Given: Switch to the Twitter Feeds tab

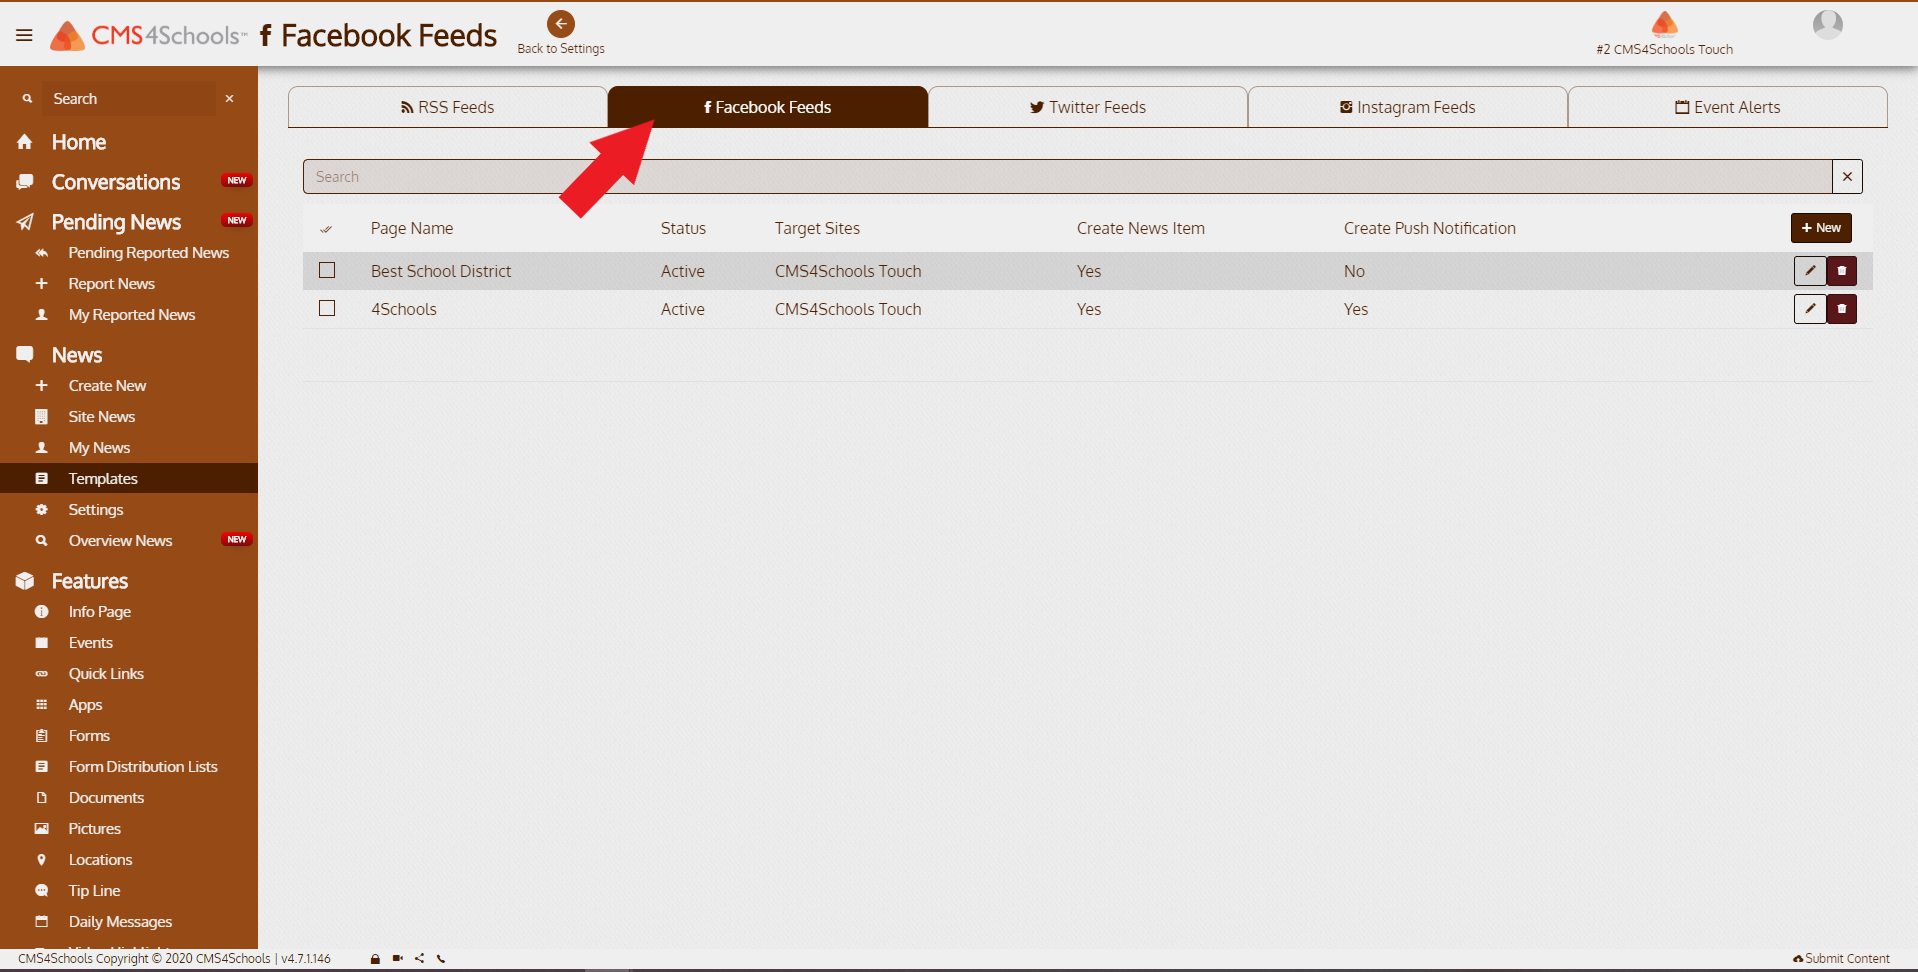Looking at the screenshot, I should point(1088,107).
